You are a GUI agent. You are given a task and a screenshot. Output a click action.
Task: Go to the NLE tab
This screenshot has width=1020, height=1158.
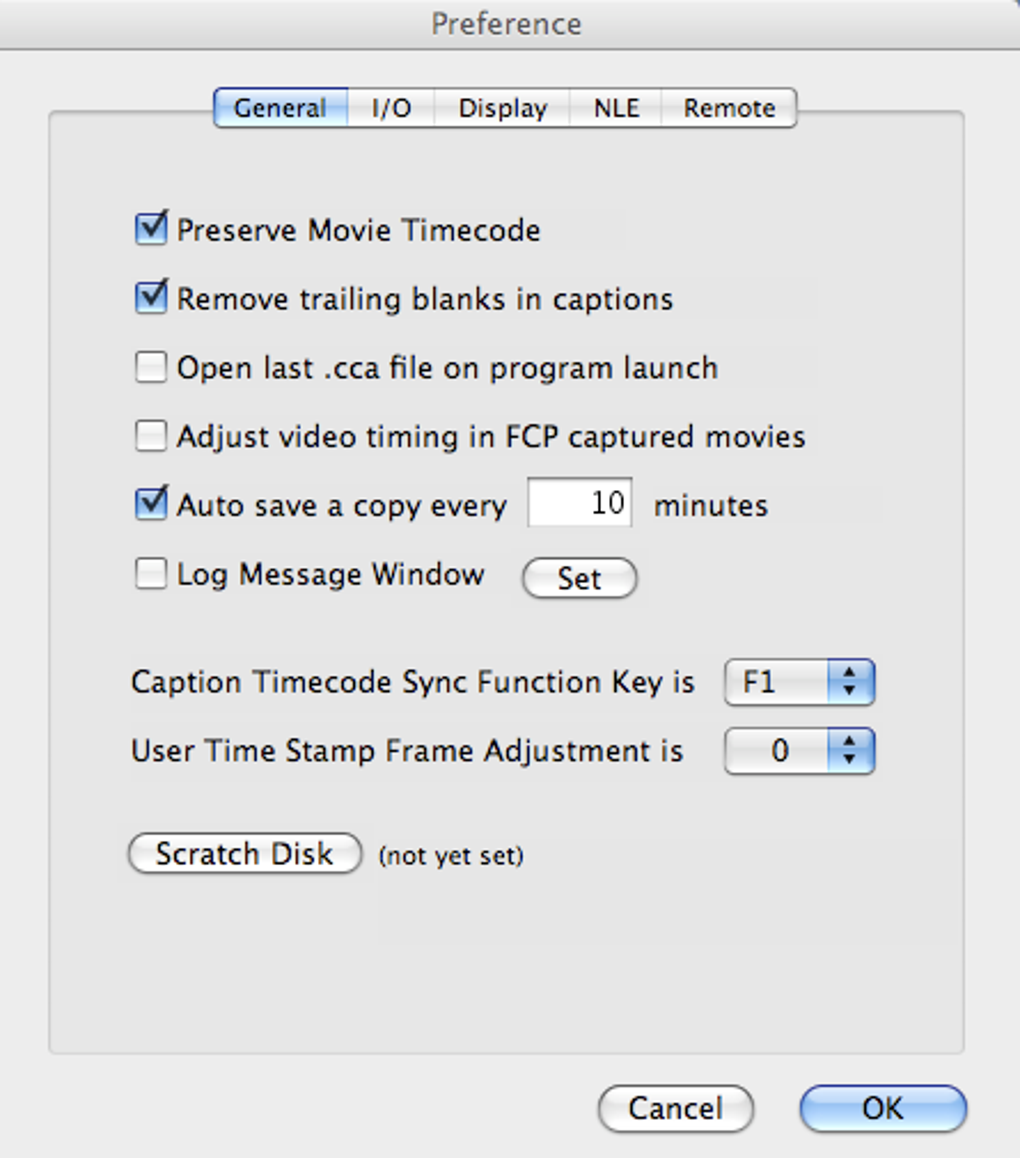(616, 108)
